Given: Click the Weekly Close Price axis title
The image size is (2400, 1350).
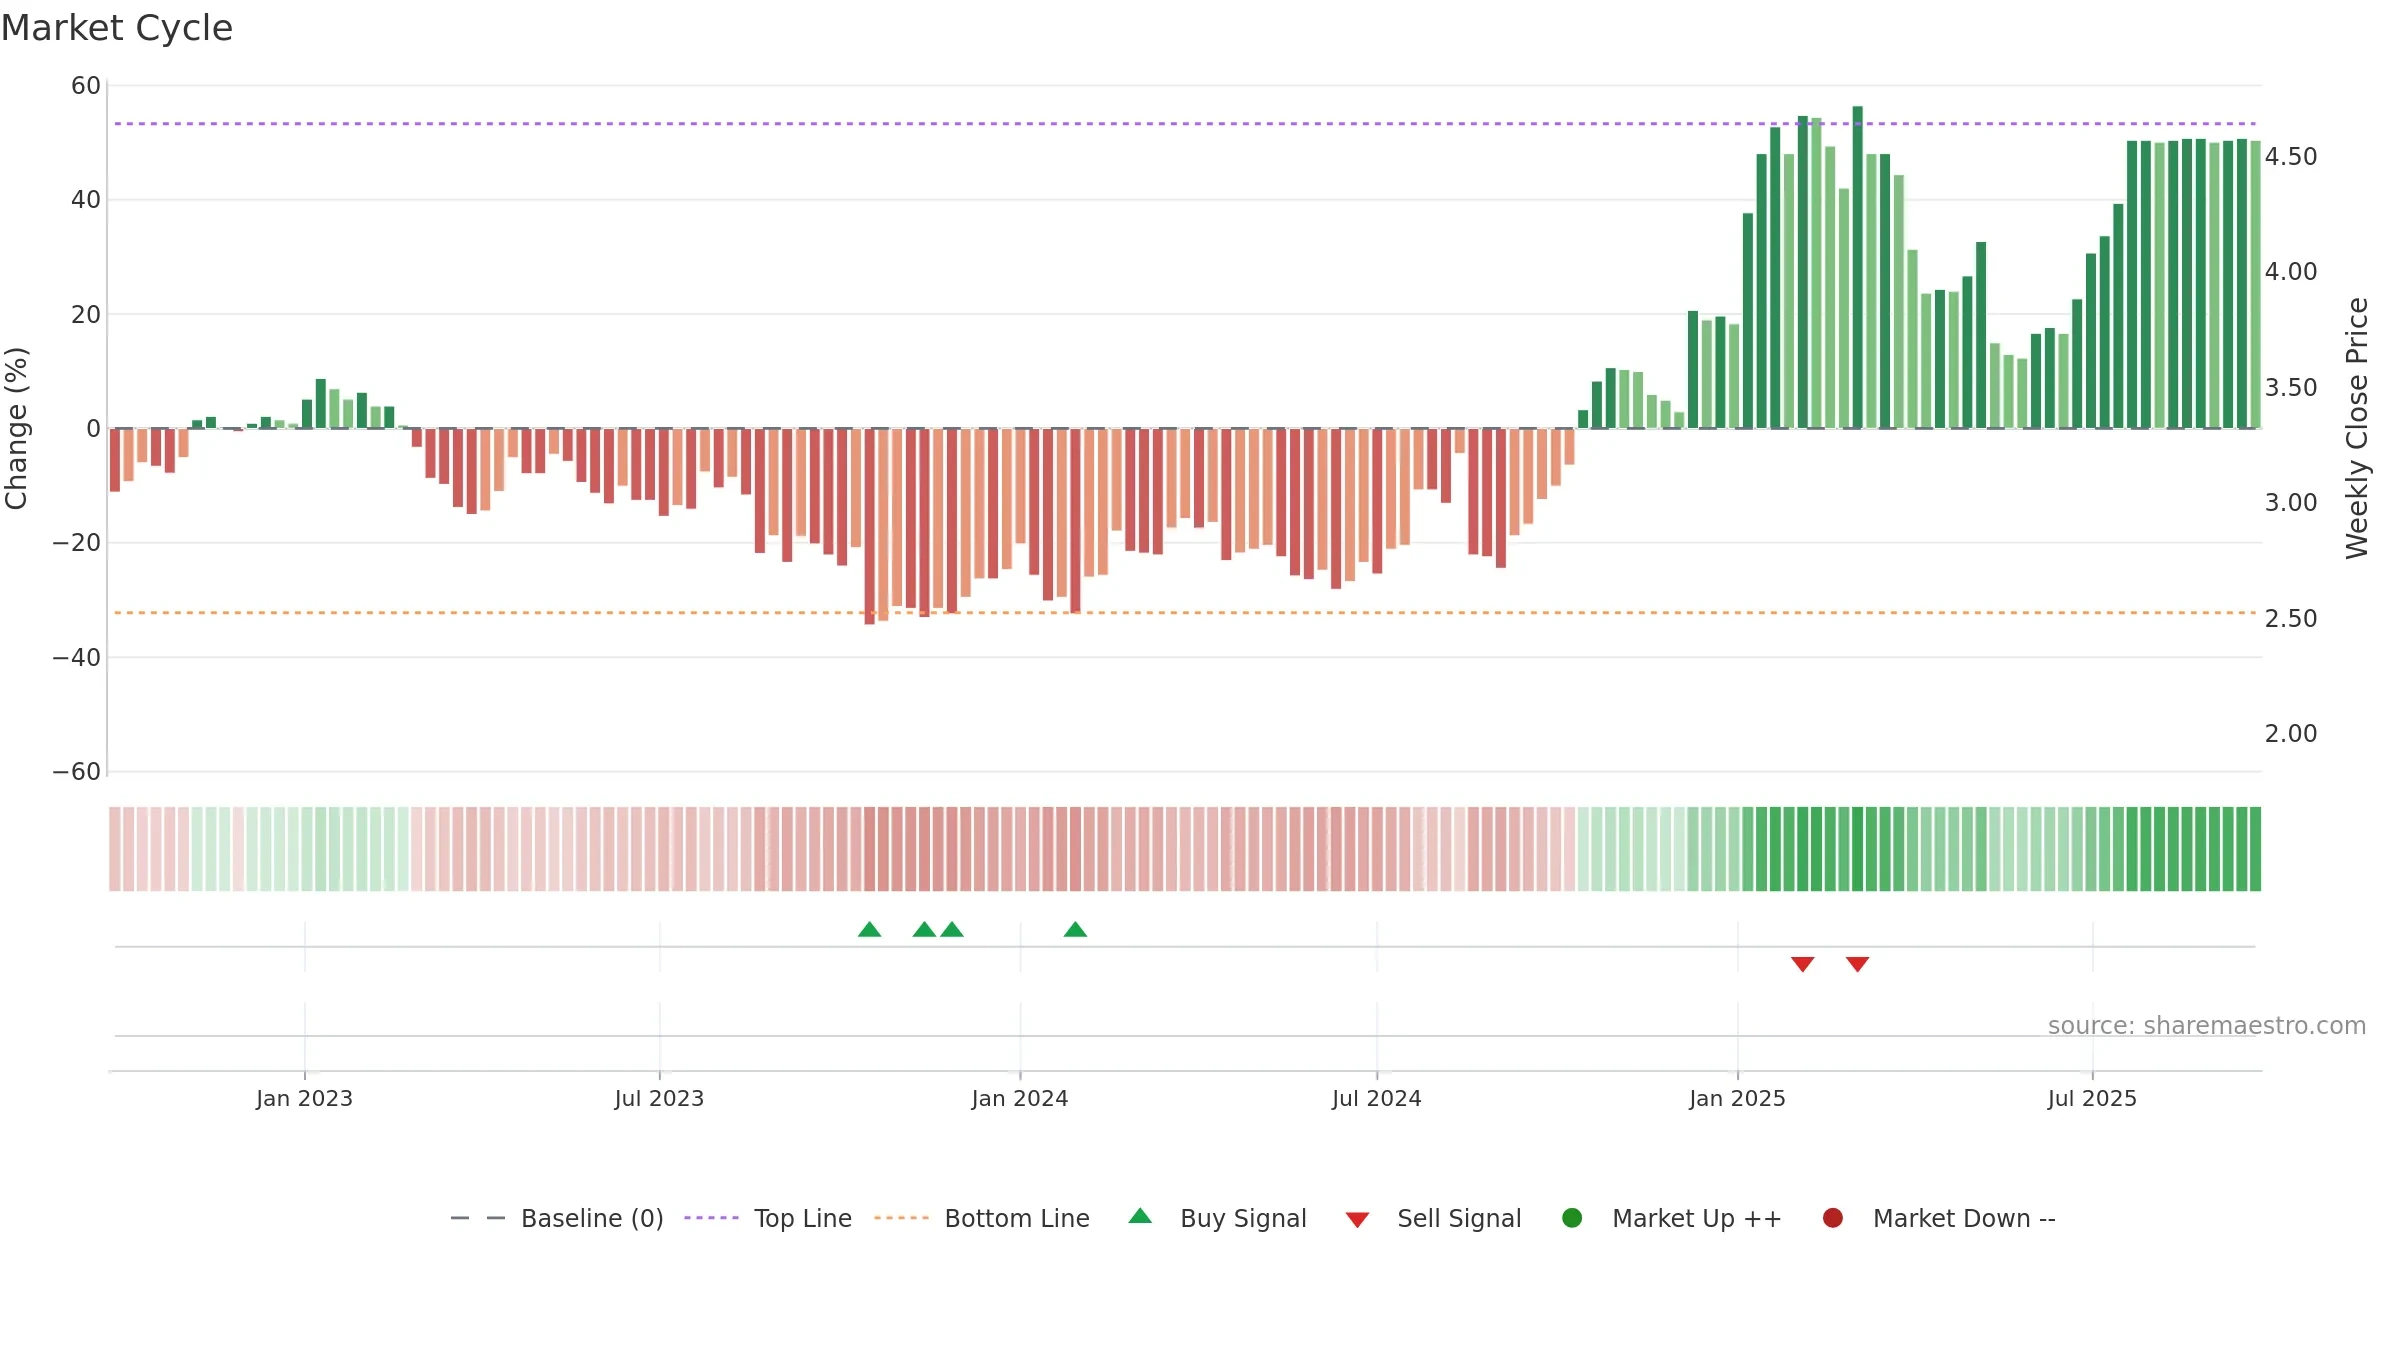Looking at the screenshot, I should tap(2357, 428).
